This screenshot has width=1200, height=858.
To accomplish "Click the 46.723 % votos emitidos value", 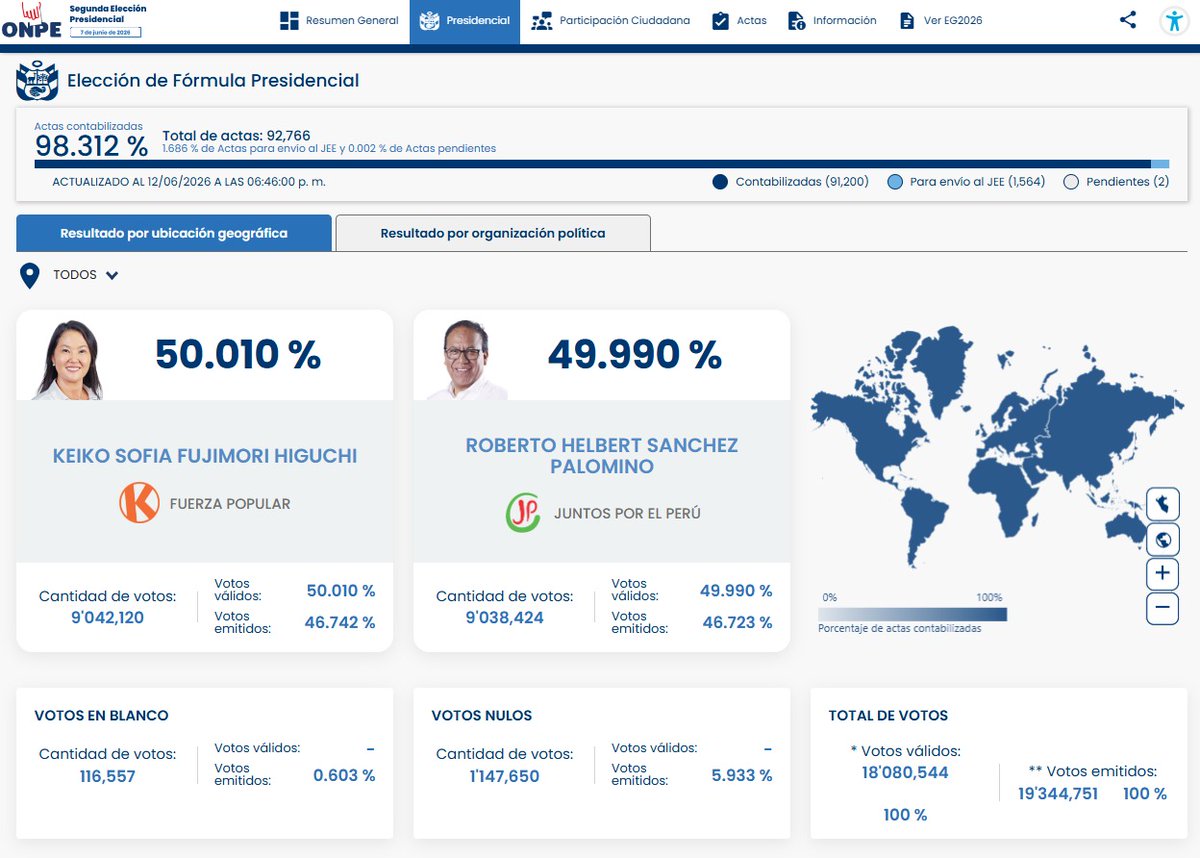I will pyautogui.click(x=737, y=622).
